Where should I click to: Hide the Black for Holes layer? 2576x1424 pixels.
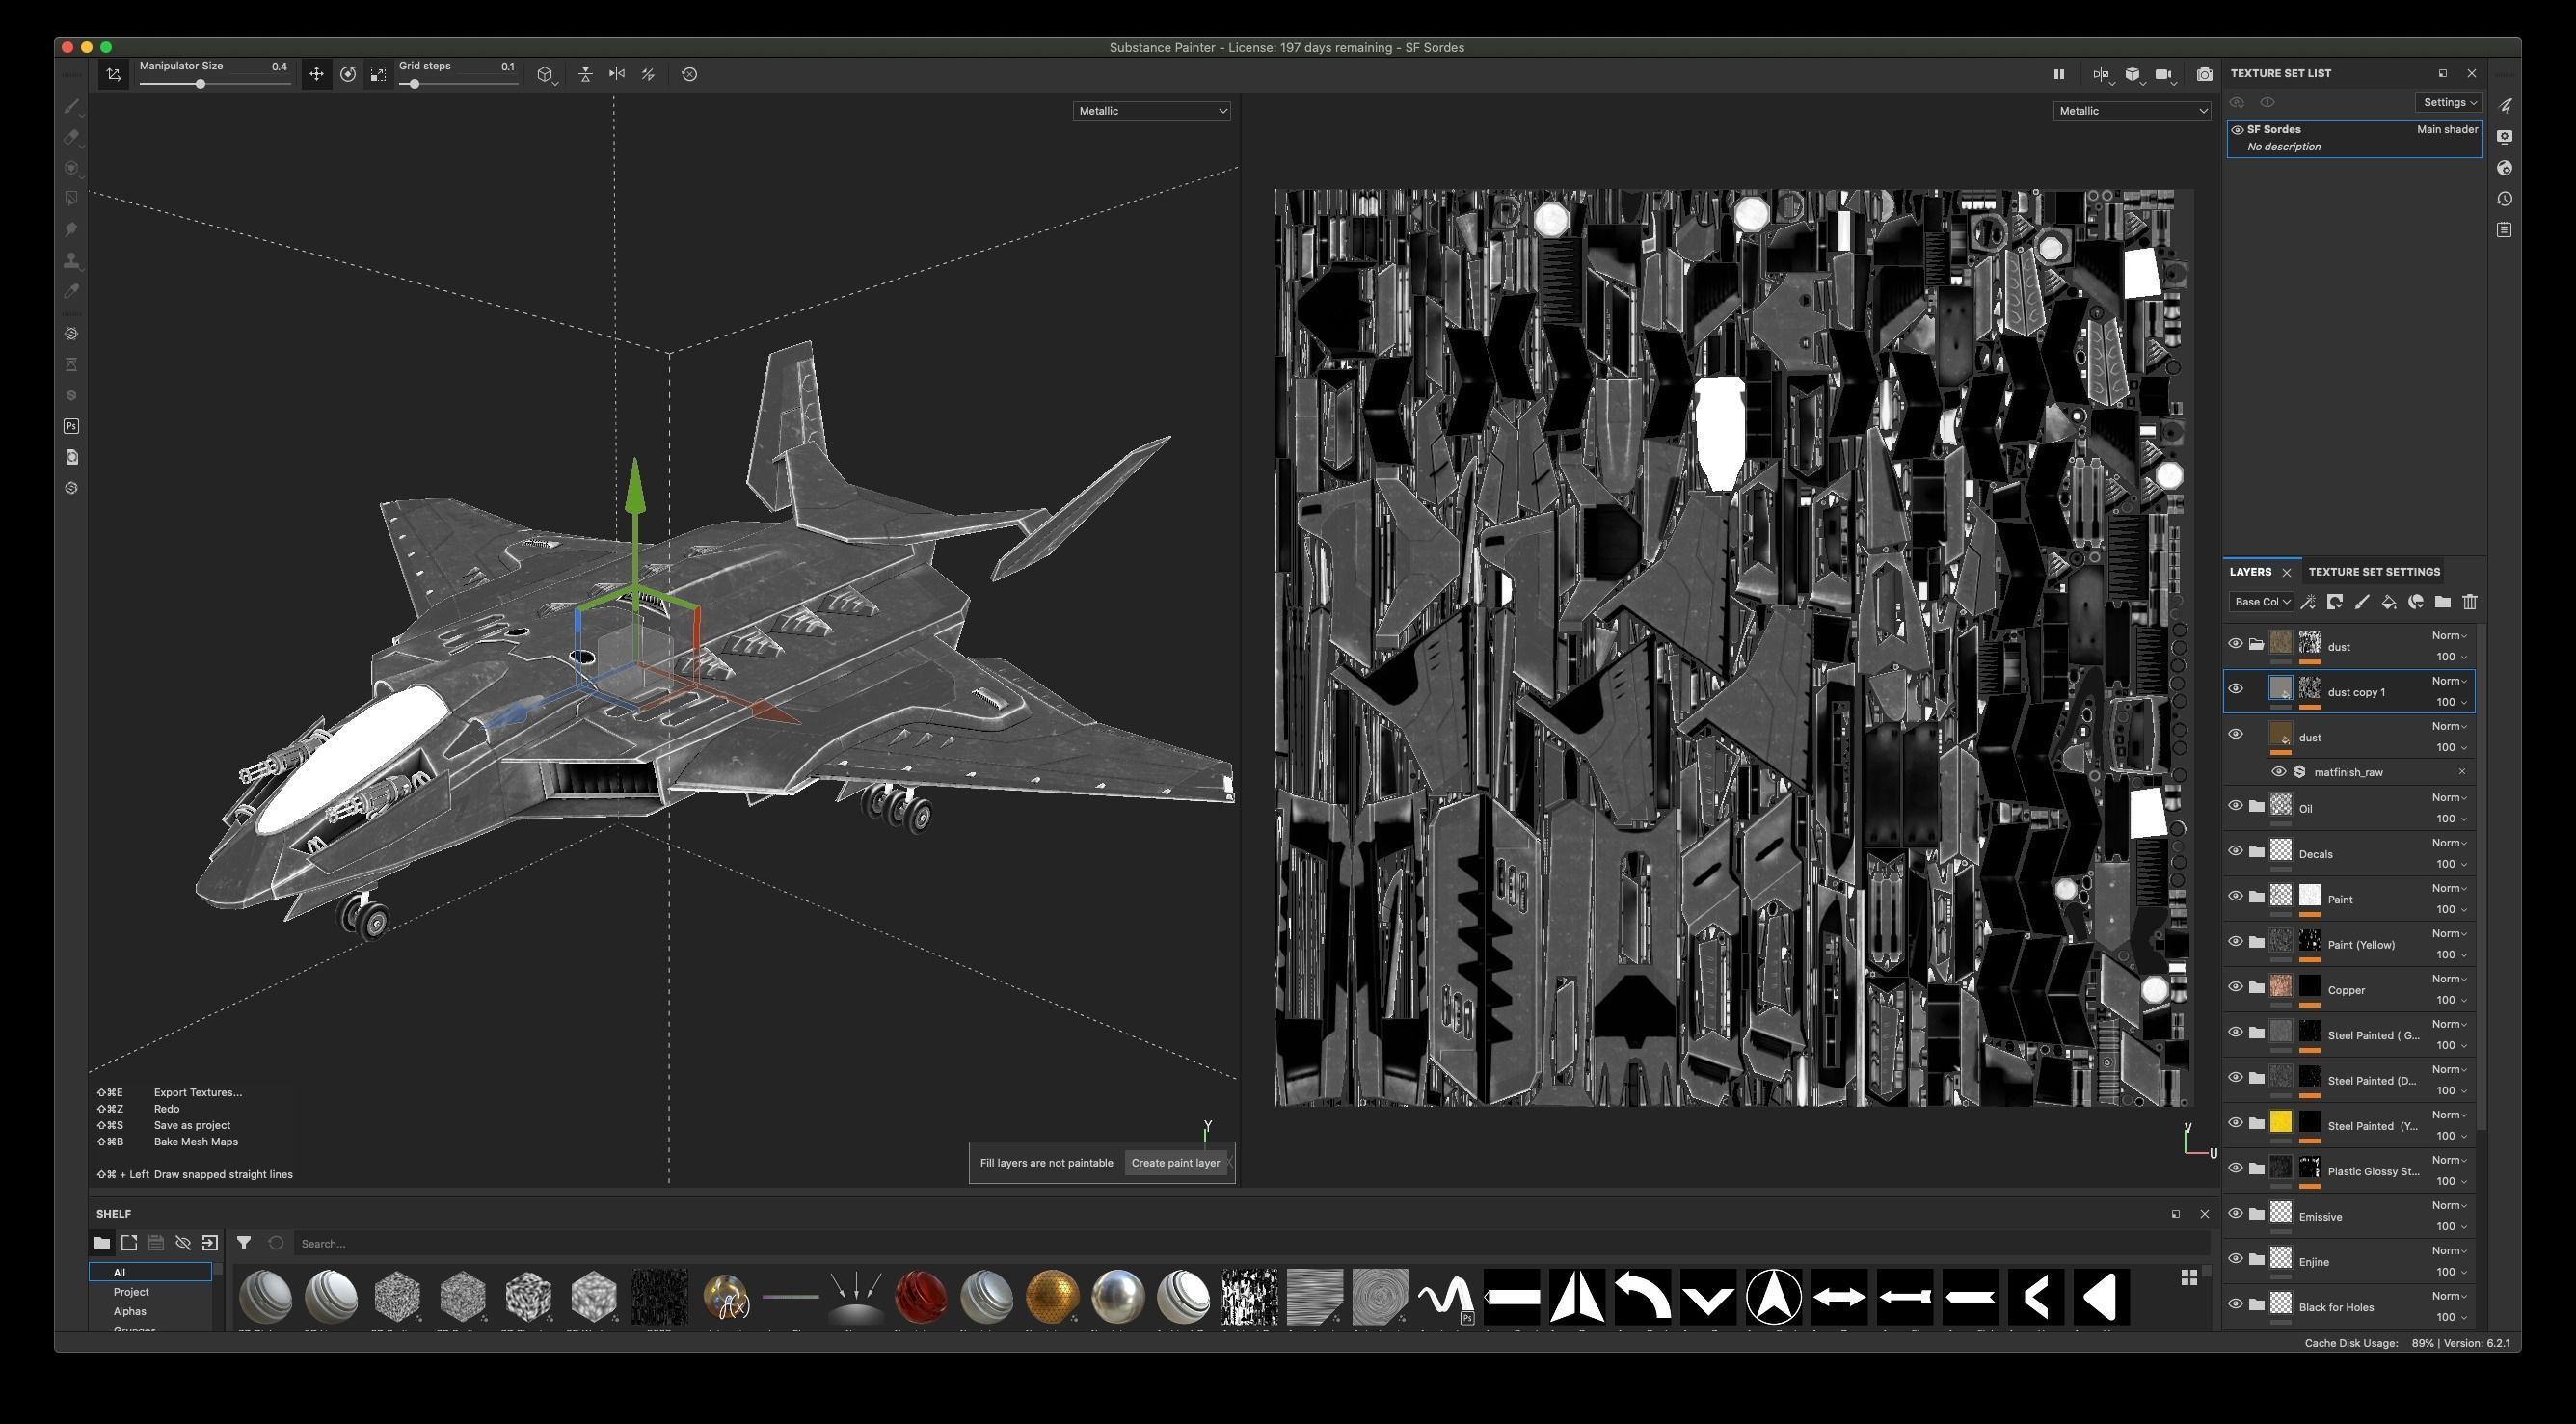[x=2235, y=1304]
